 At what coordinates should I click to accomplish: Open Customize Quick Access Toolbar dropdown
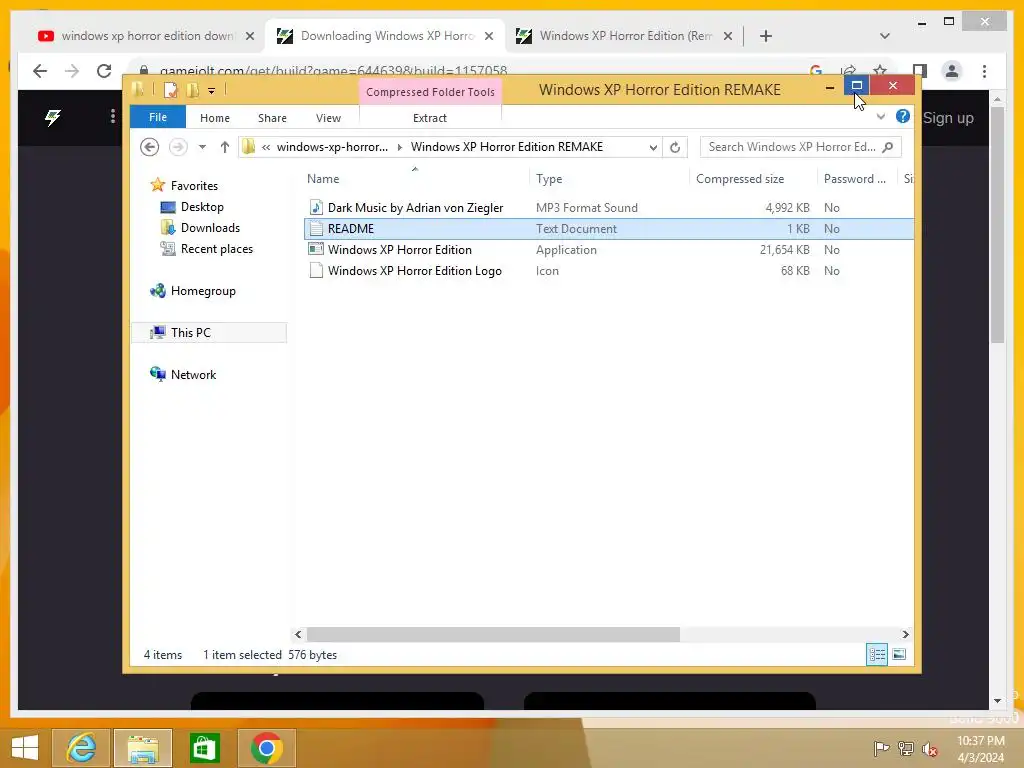point(212,91)
